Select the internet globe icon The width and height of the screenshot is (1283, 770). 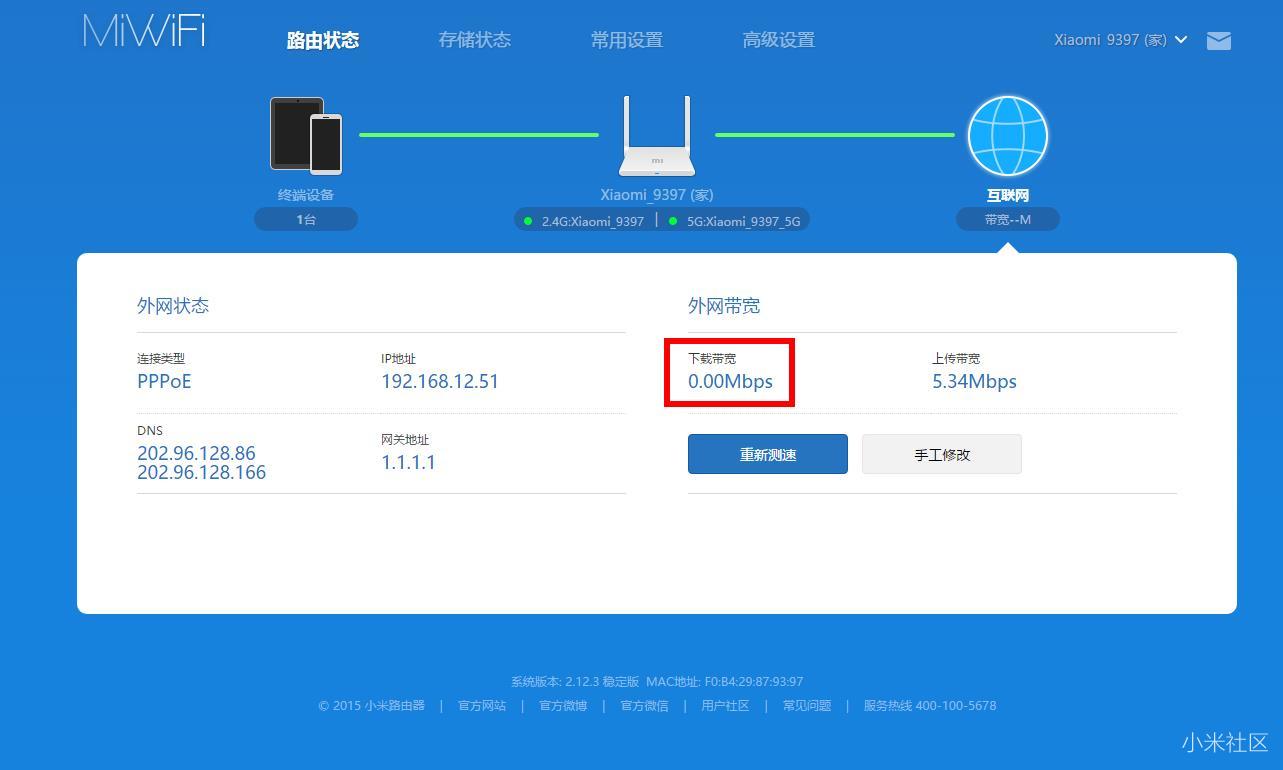pyautogui.click(x=1007, y=136)
